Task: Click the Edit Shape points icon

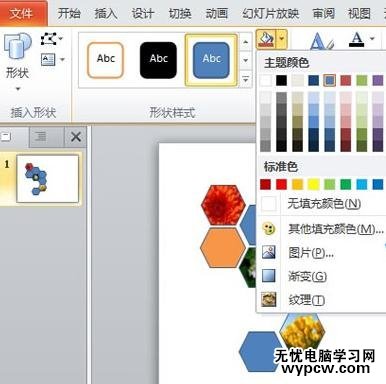Action: [49, 39]
